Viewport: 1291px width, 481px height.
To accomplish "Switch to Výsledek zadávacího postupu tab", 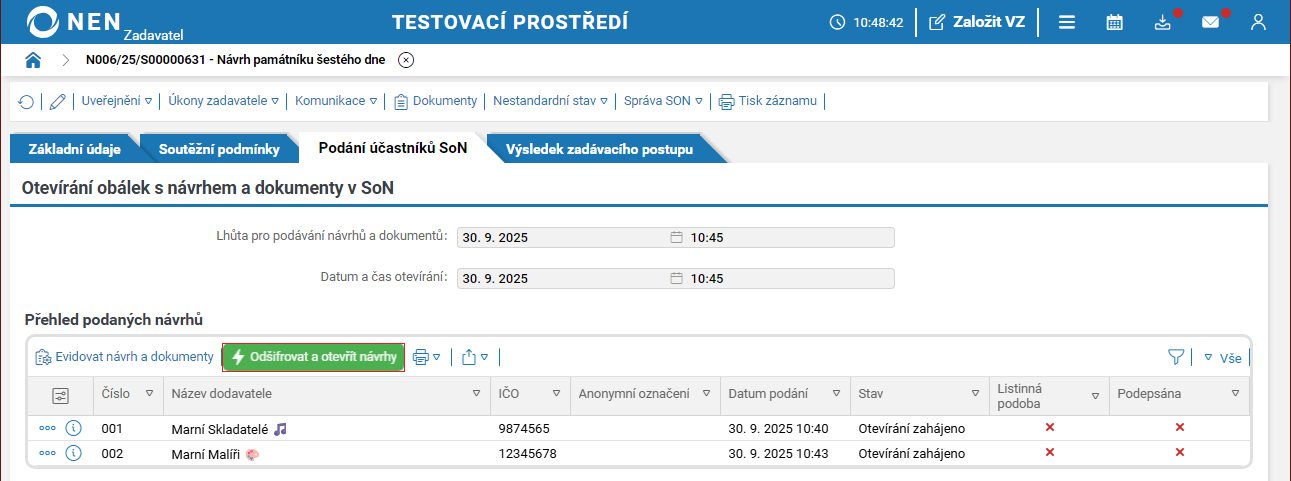I will (599, 149).
